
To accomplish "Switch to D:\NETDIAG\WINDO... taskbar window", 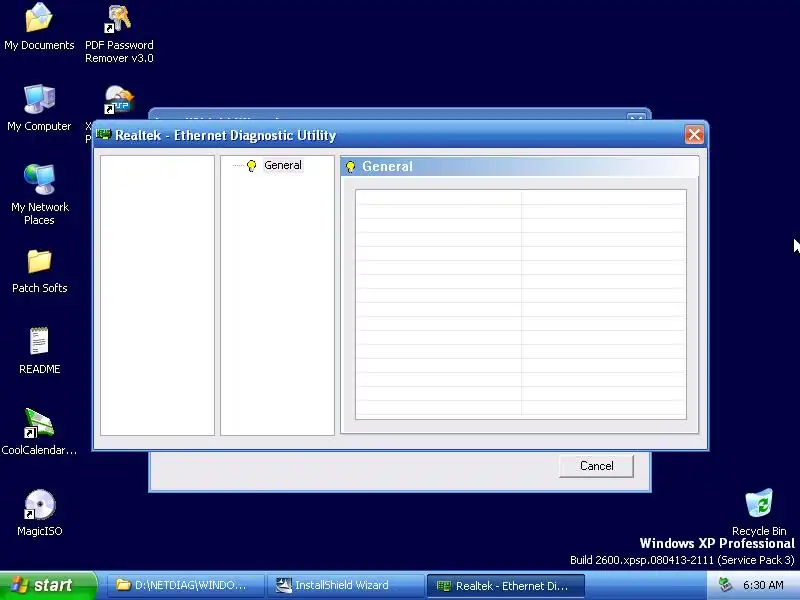I will [x=185, y=585].
